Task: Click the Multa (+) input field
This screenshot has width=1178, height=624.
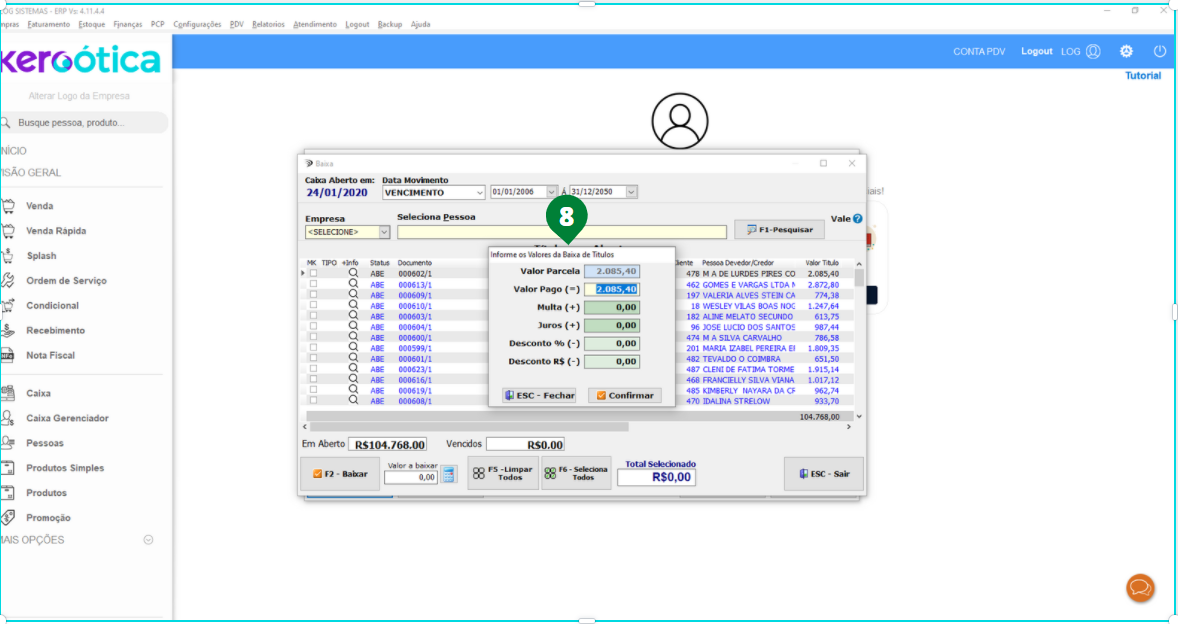Action: point(612,307)
